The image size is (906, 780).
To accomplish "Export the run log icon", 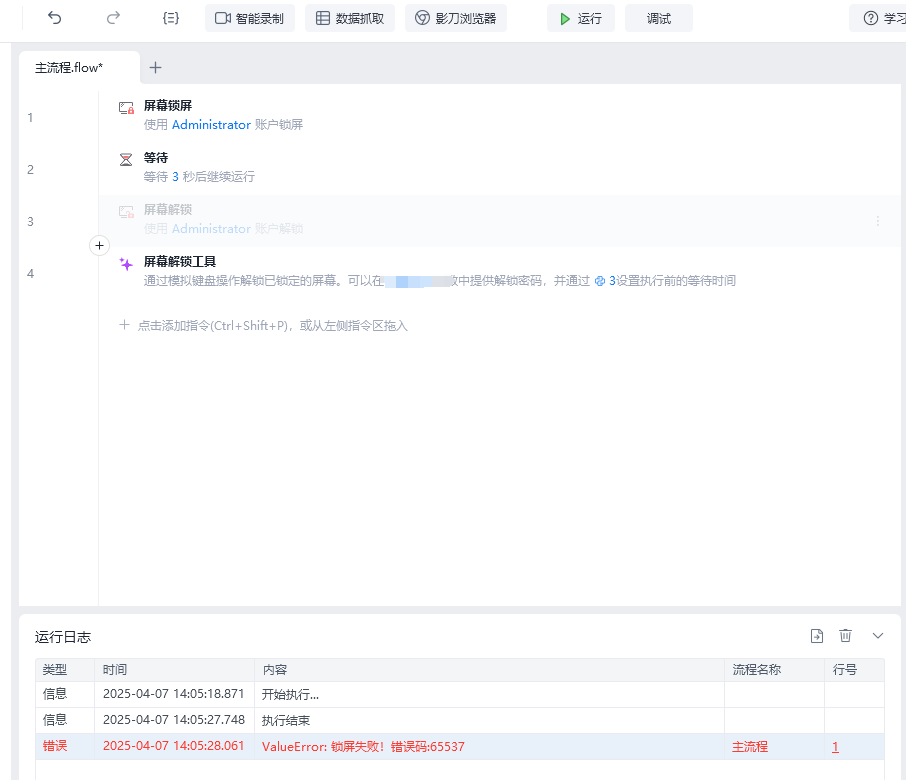I will tap(817, 636).
